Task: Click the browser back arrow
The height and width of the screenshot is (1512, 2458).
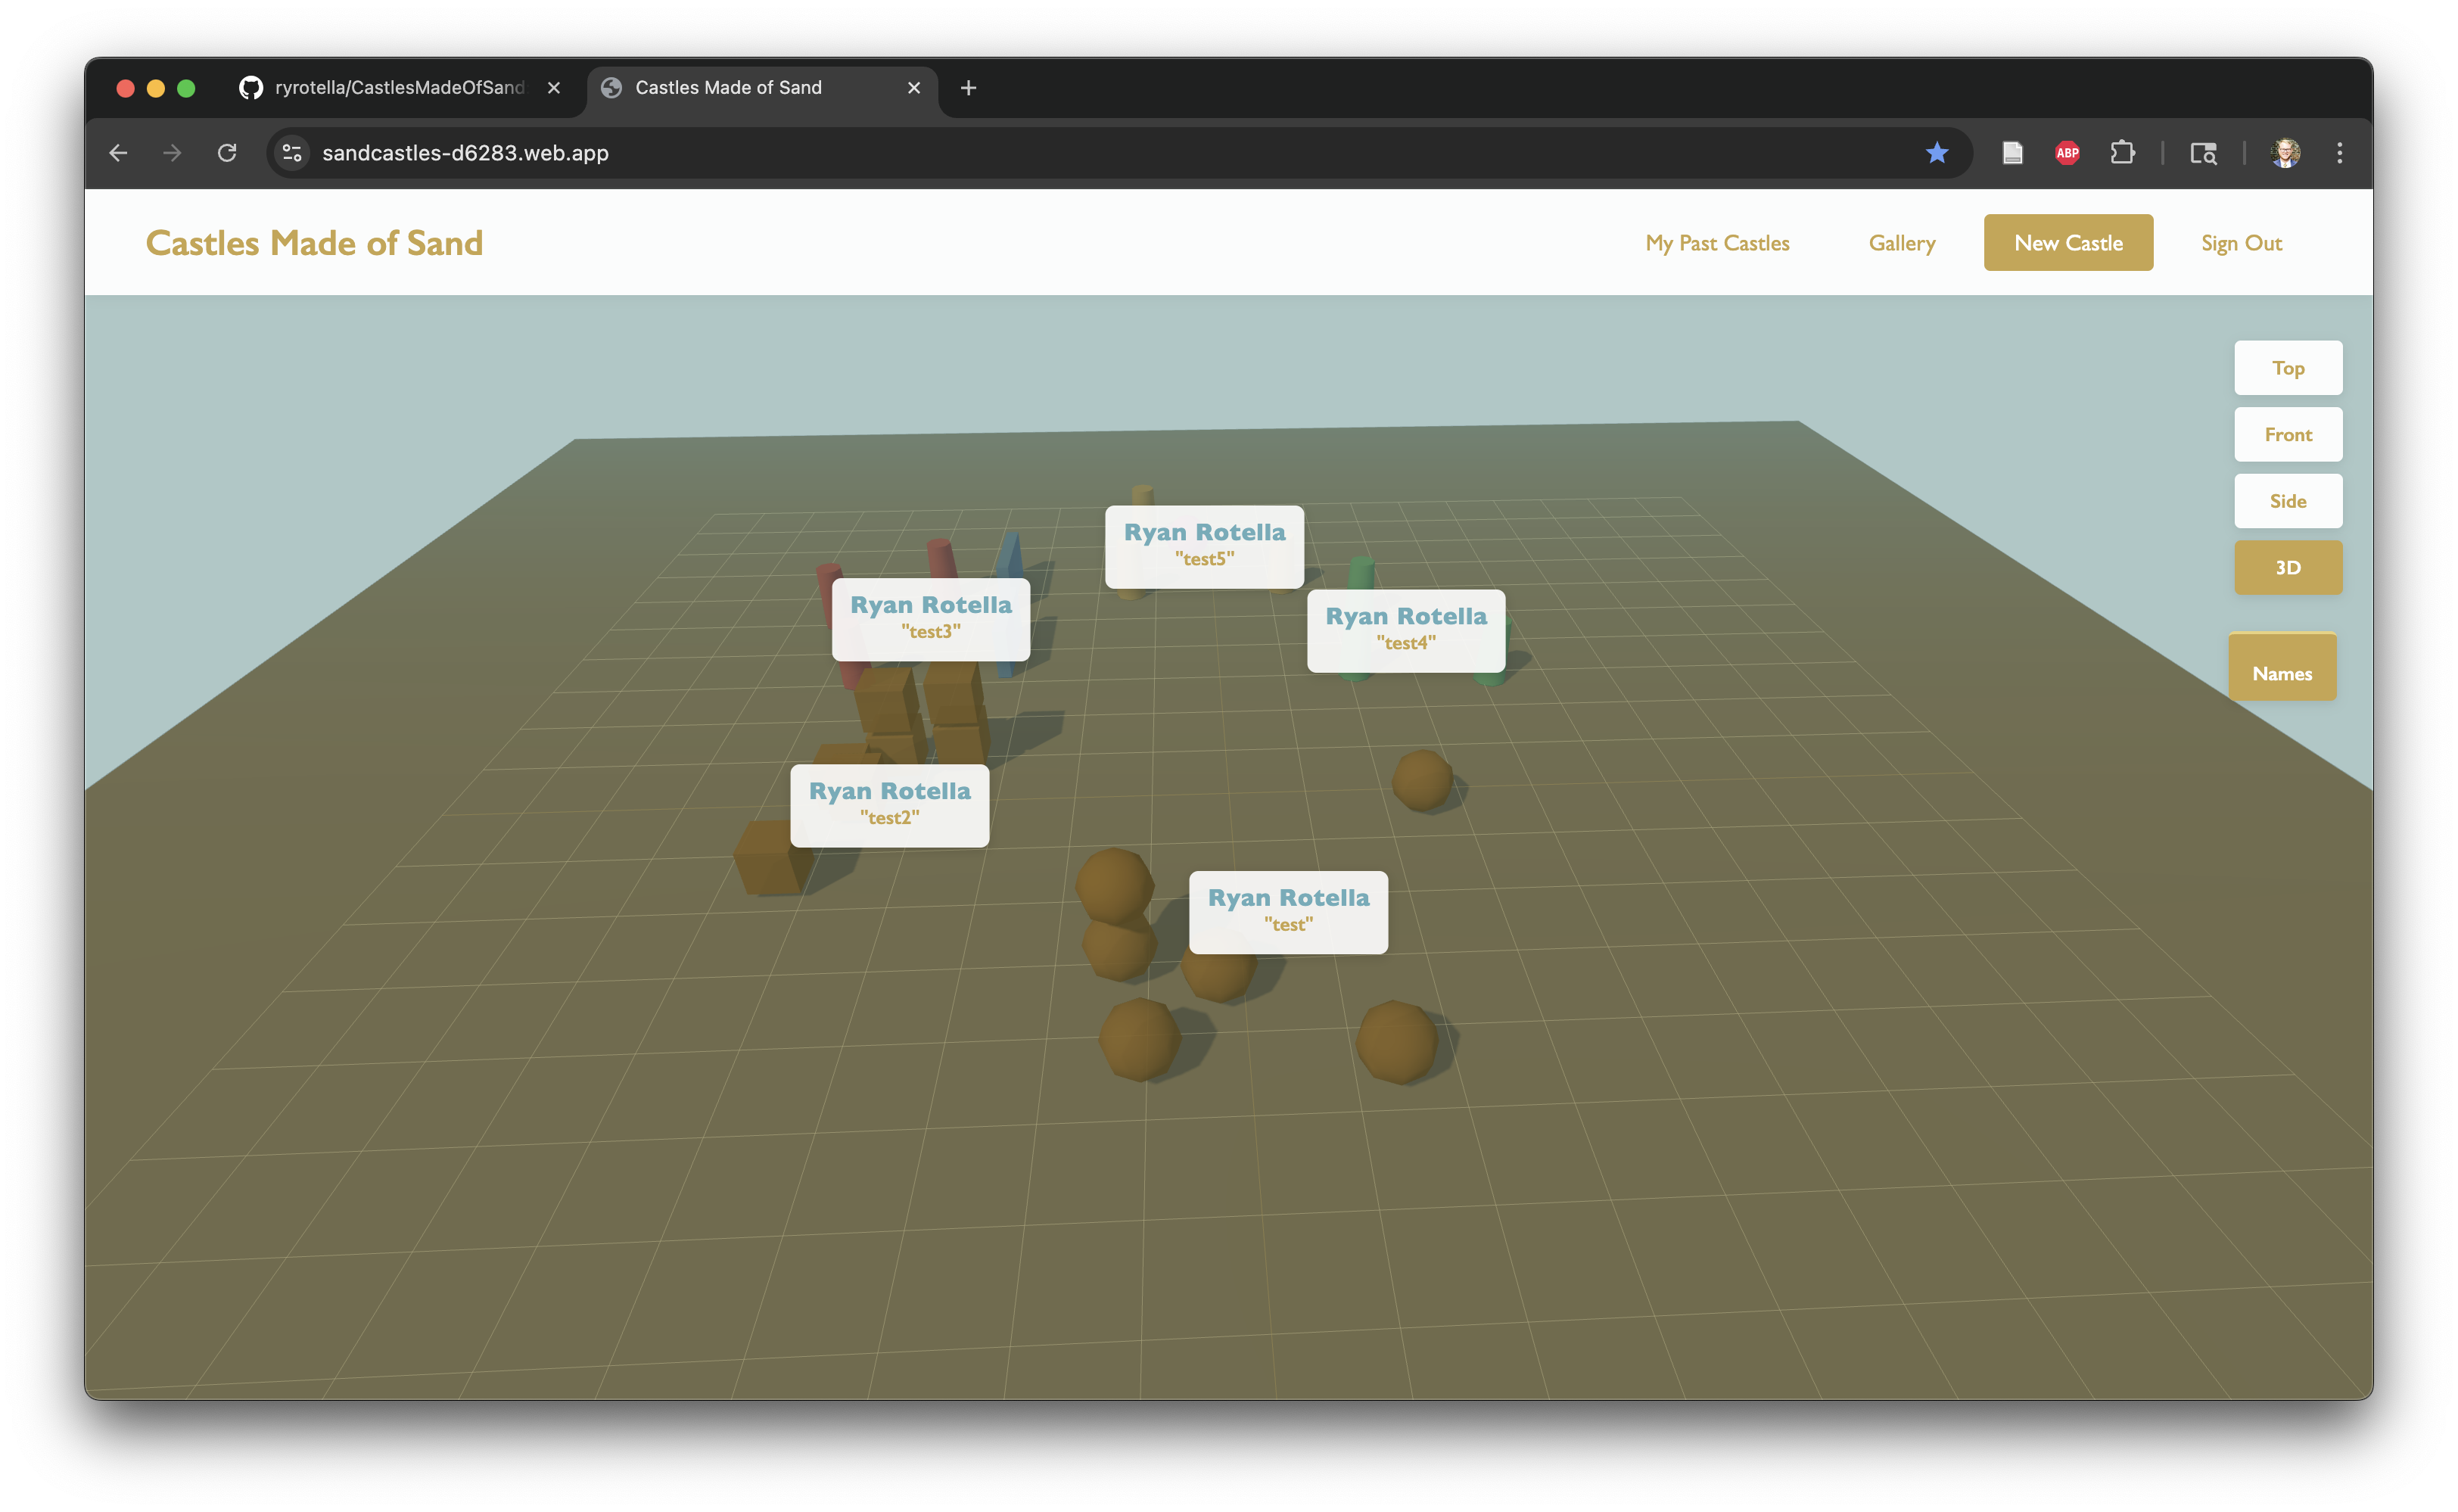Action: tap(118, 153)
